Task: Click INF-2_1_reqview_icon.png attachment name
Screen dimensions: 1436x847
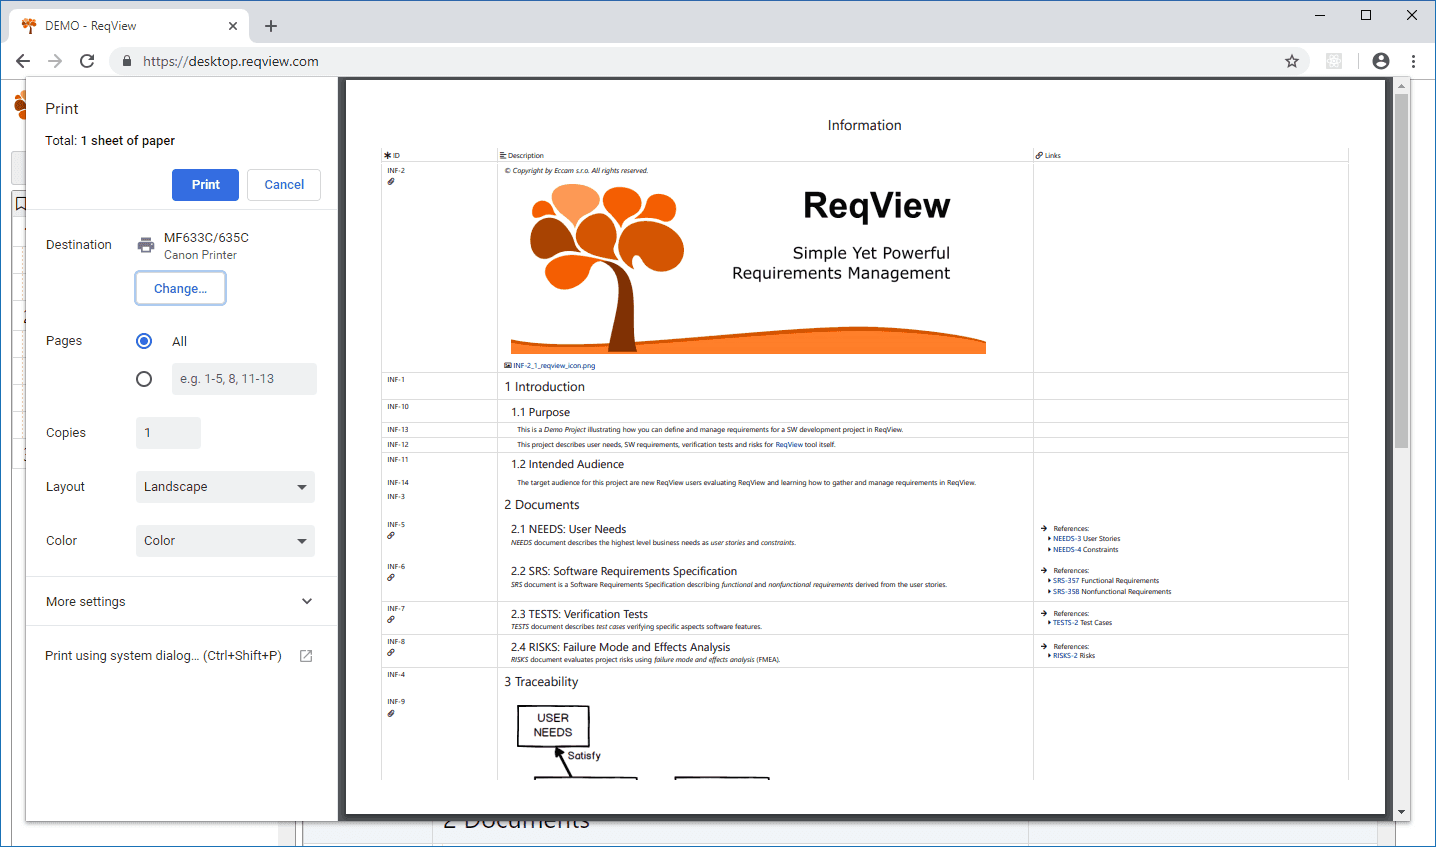Action: click(x=554, y=366)
